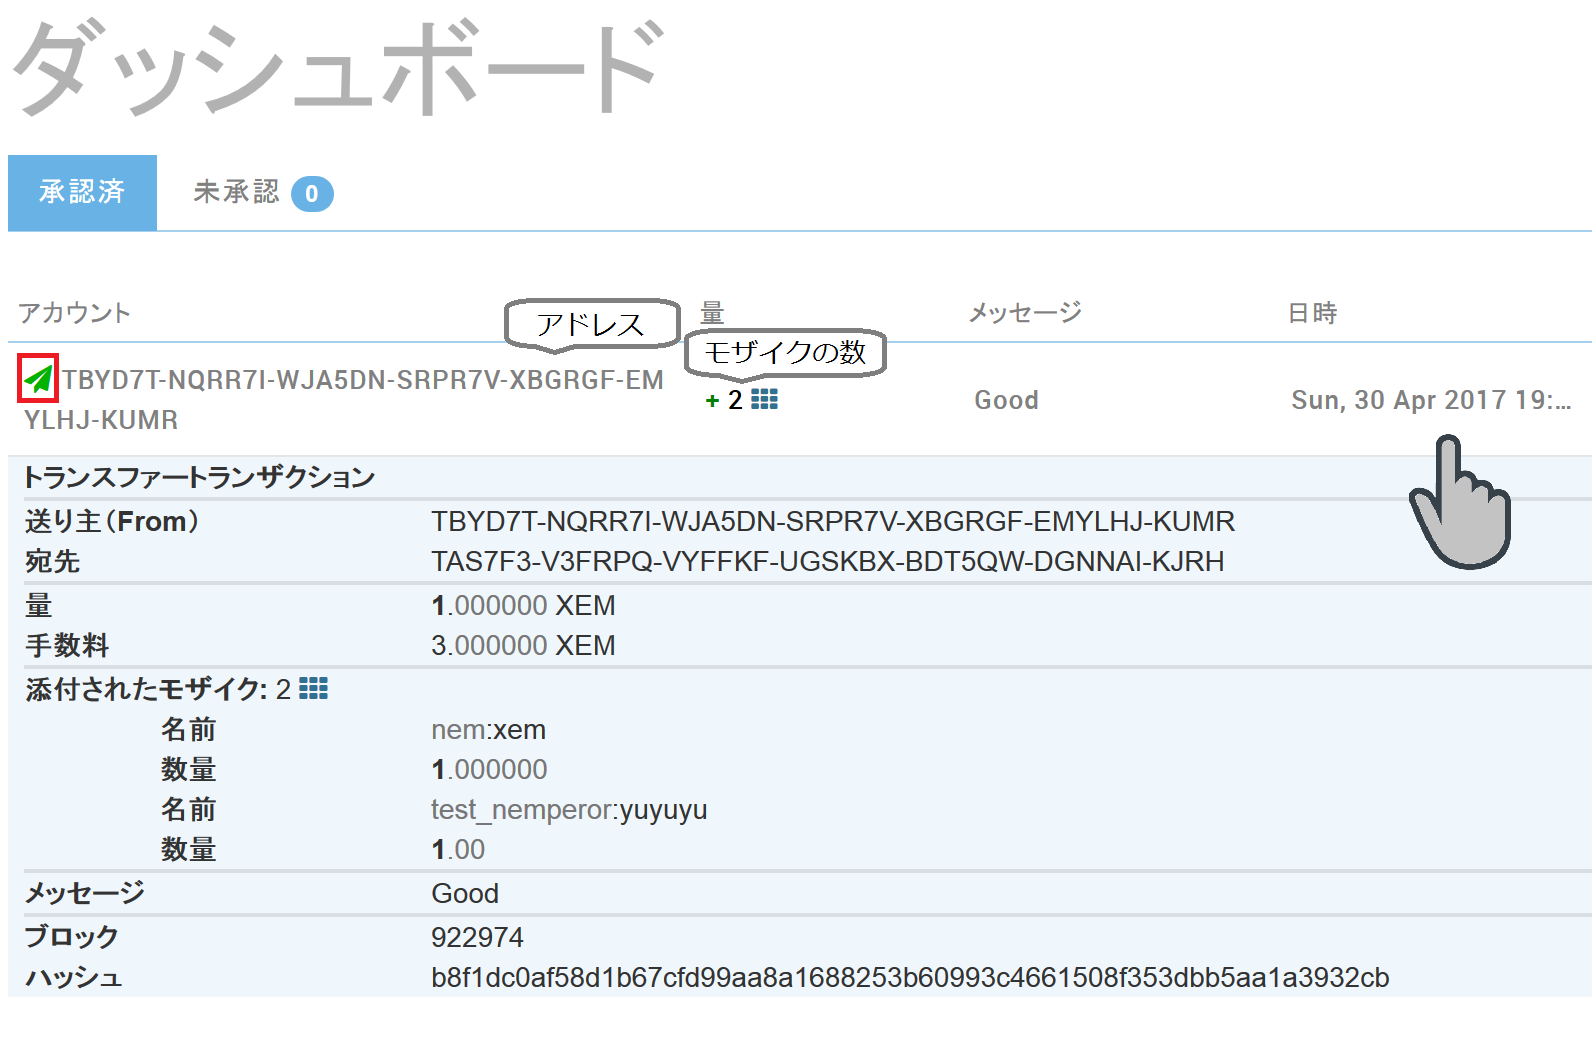Click the date Sun, 30 Apr 2017
This screenshot has height=1051, width=1594.
(x=1431, y=400)
